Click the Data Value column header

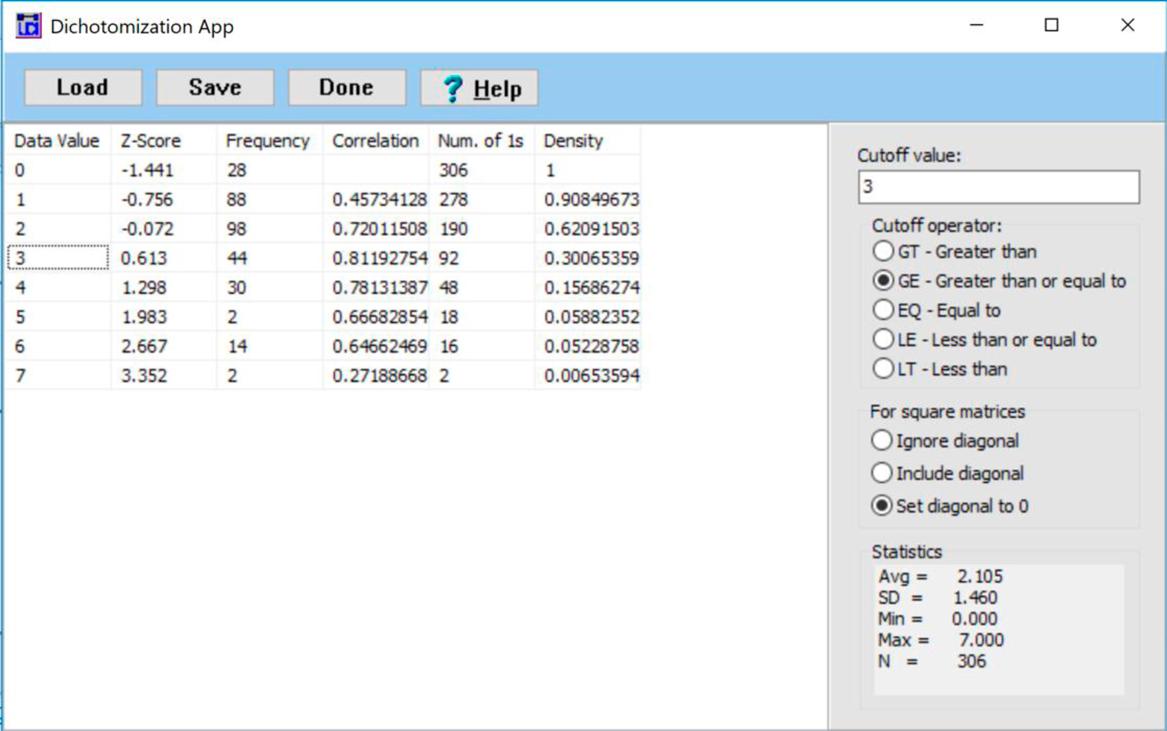coord(57,141)
